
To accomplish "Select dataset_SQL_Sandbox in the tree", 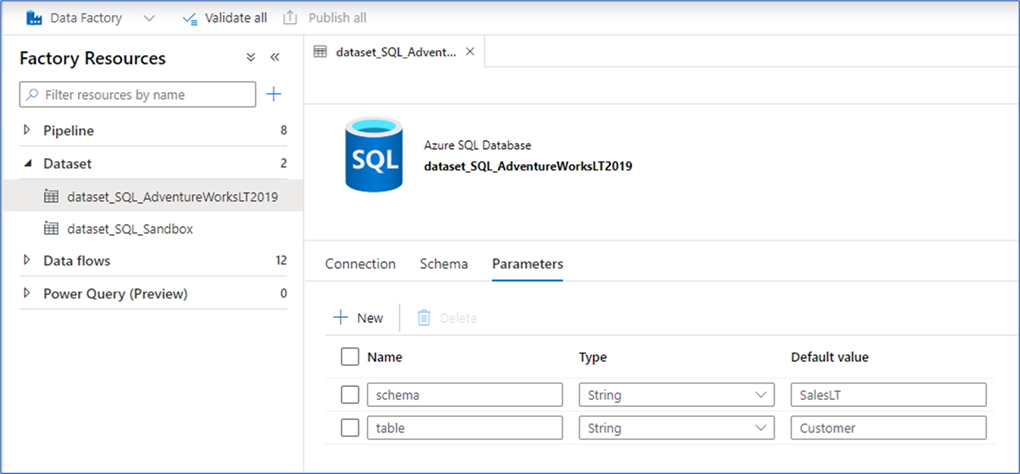I will tap(130, 229).
